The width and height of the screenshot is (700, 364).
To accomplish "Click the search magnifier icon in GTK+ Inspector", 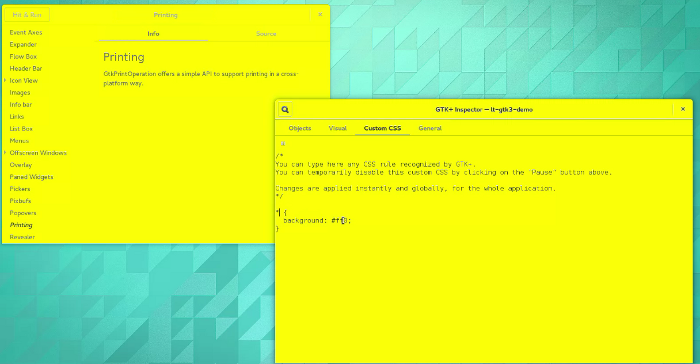I will pos(285,109).
